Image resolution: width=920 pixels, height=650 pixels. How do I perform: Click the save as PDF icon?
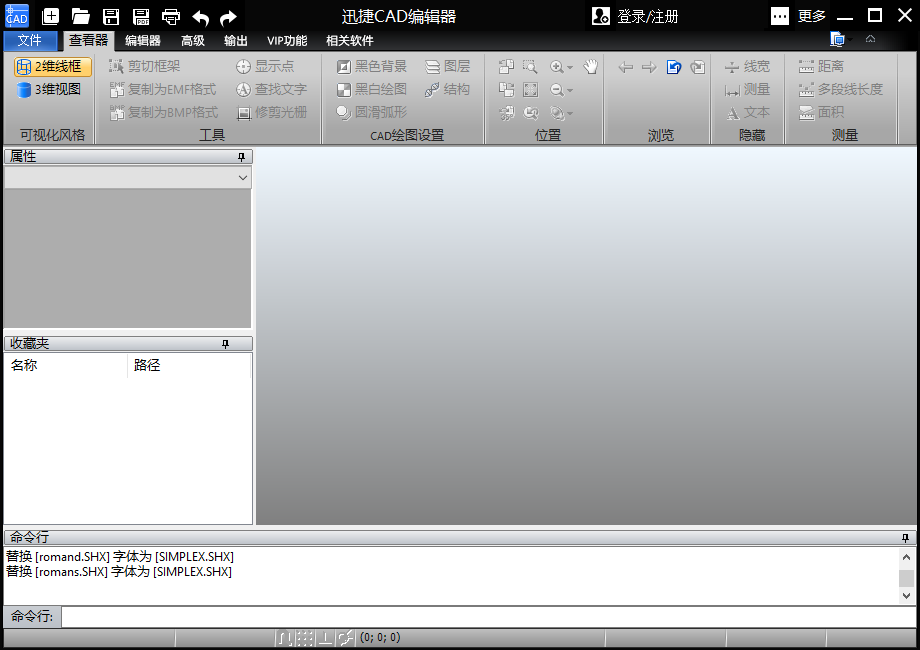click(x=141, y=16)
